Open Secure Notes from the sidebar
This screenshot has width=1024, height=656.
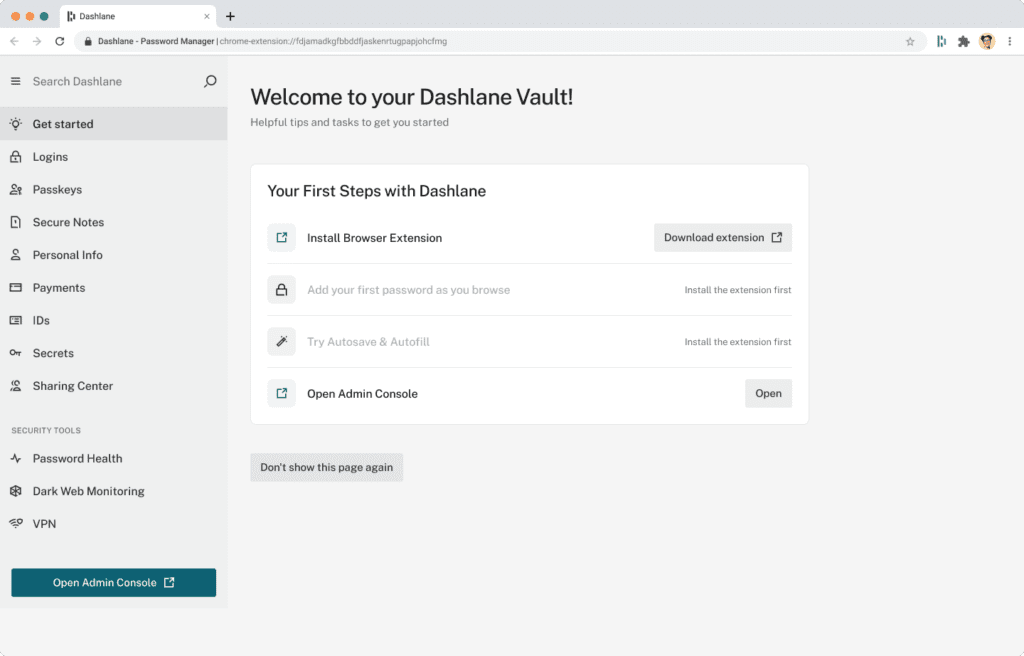pyautogui.click(x=15, y=221)
